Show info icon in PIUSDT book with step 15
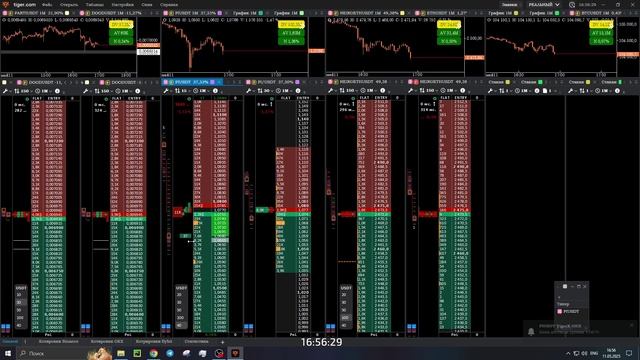The image size is (640, 360). 215,91
